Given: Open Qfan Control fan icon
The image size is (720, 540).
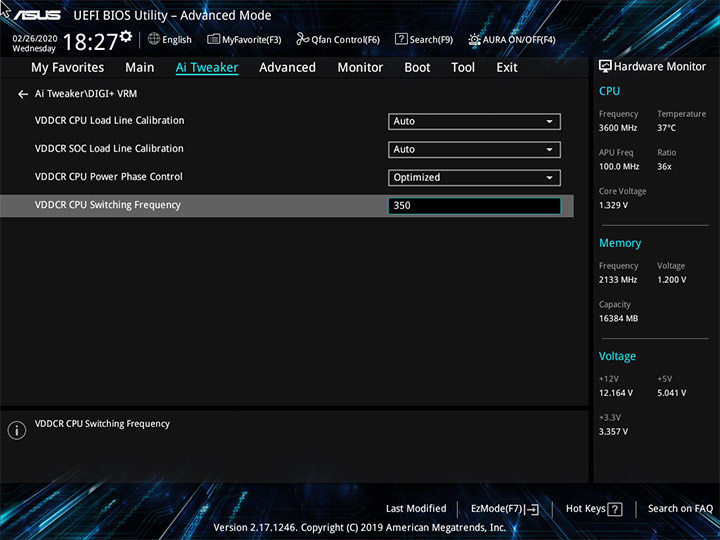Looking at the screenshot, I should click(x=302, y=39).
